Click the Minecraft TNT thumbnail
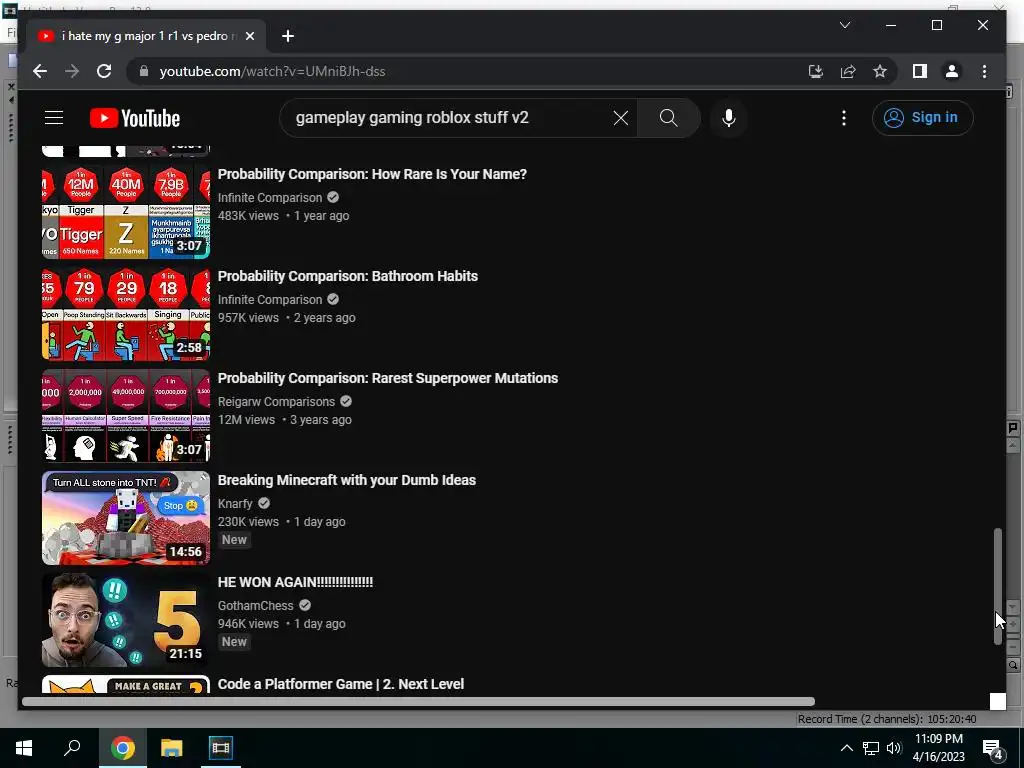The width and height of the screenshot is (1024, 768). tap(126, 518)
